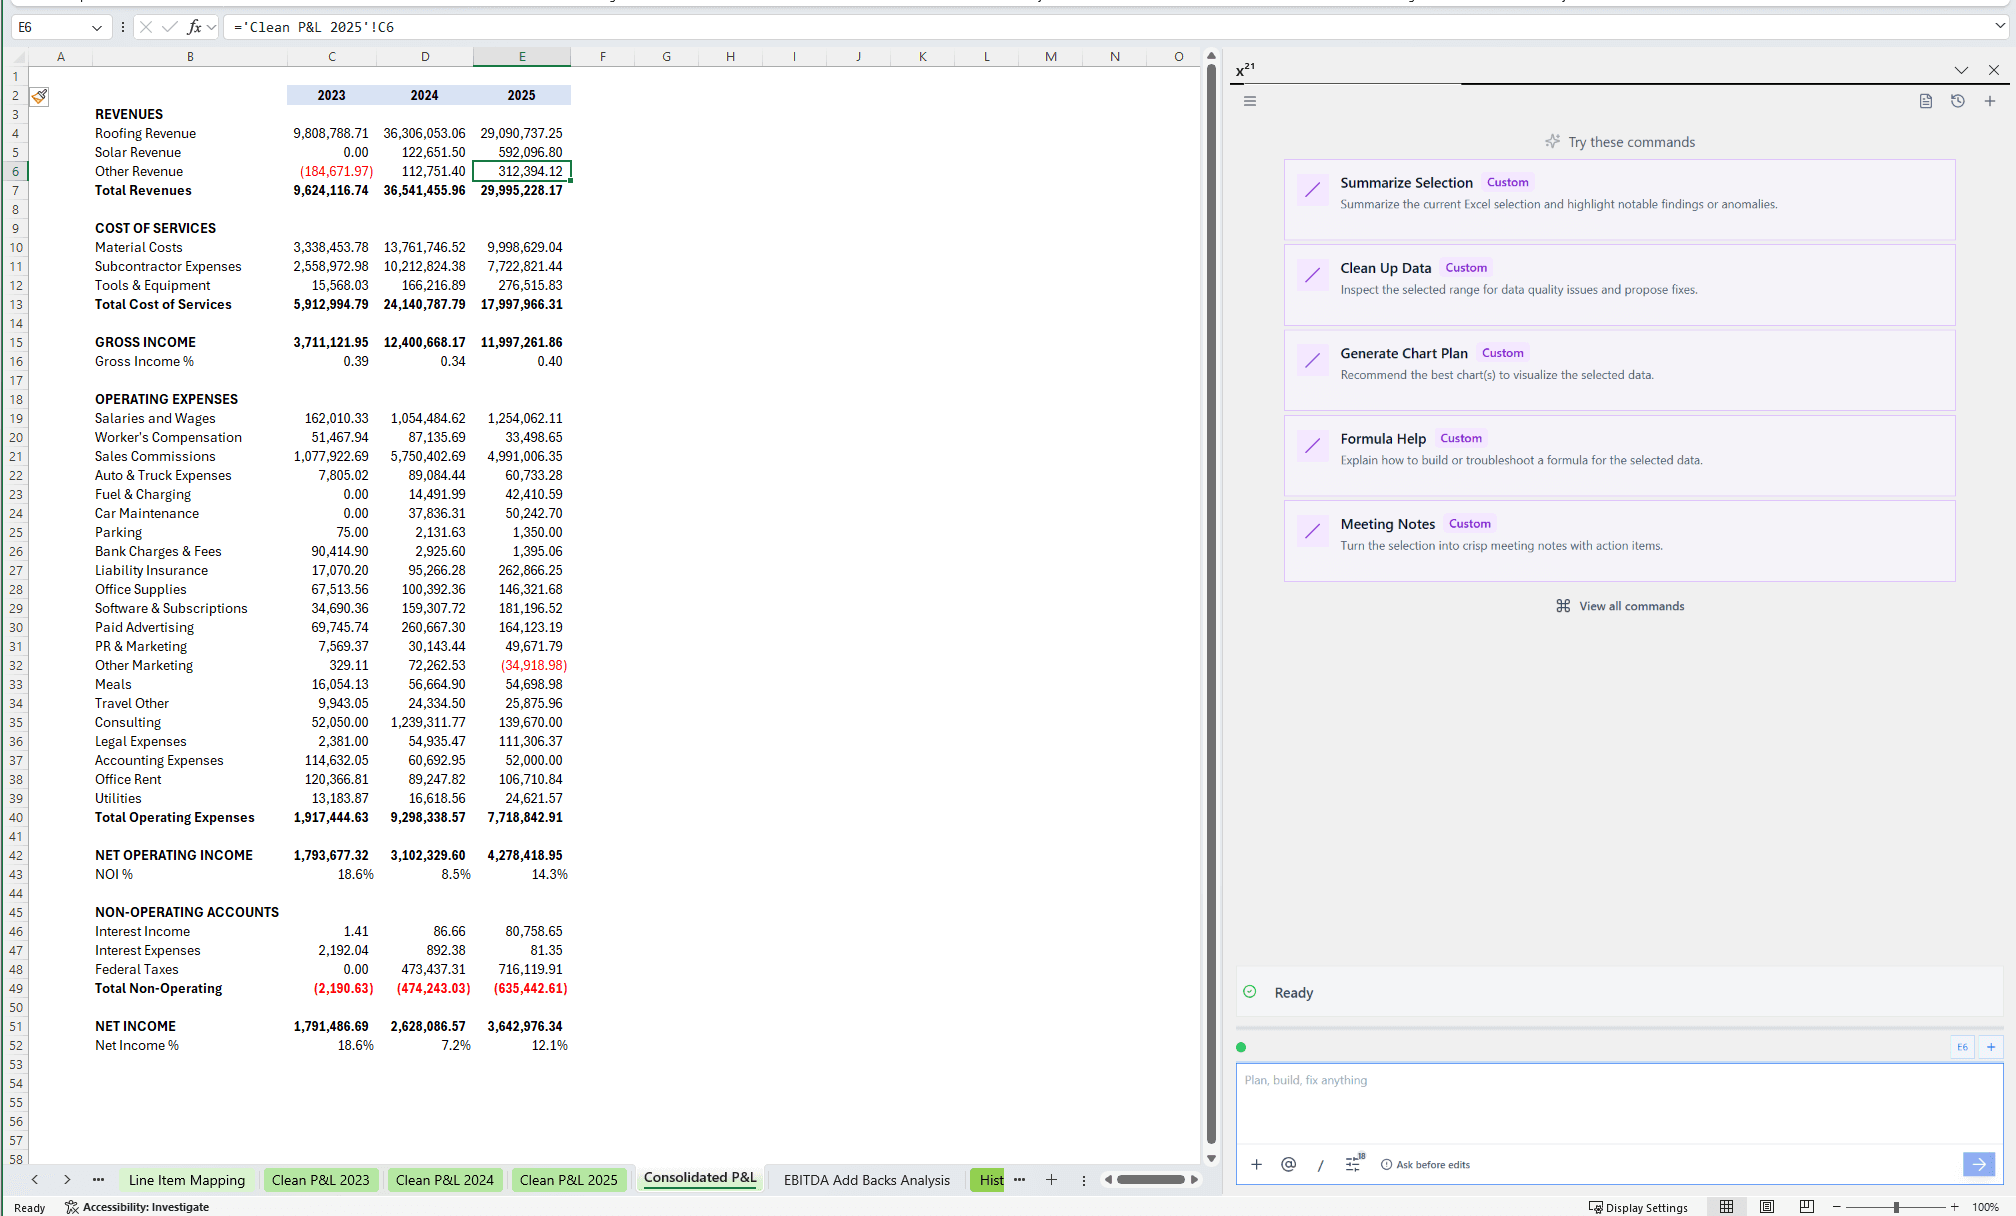Open the Name Box dropdown
The height and width of the screenshot is (1216, 2016).
[x=97, y=27]
